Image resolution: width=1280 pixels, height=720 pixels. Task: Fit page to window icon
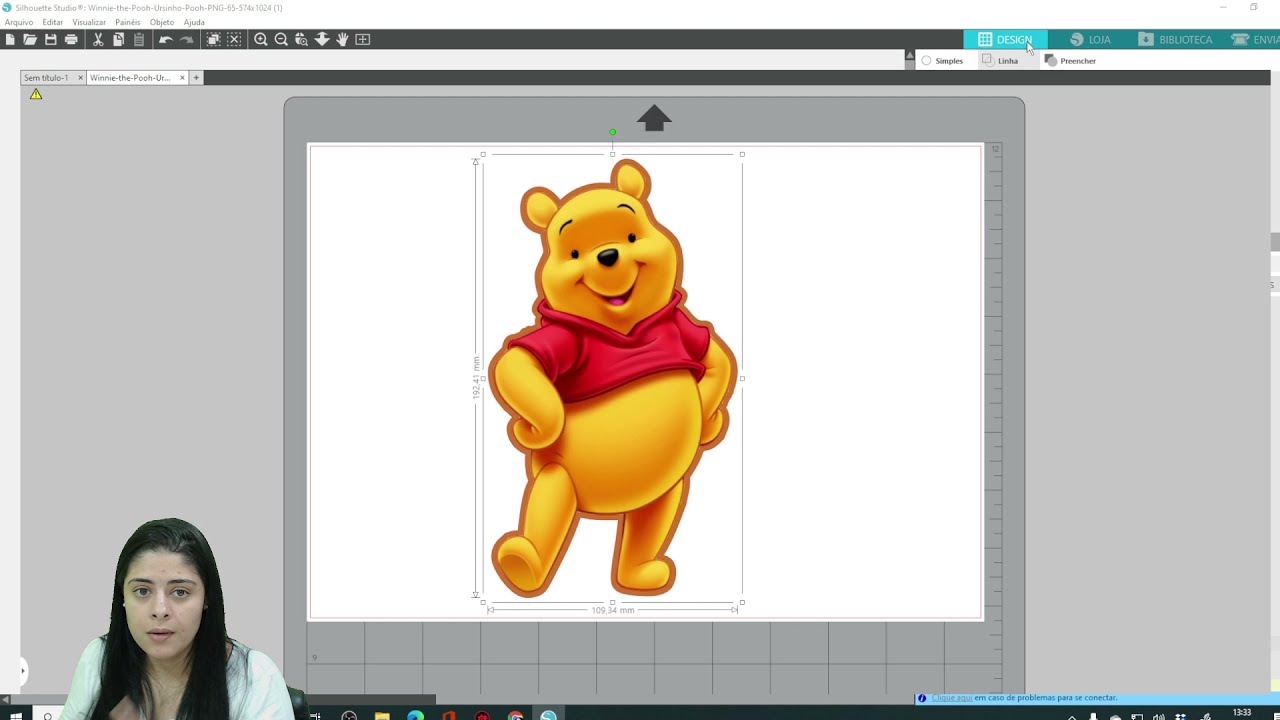[363, 39]
